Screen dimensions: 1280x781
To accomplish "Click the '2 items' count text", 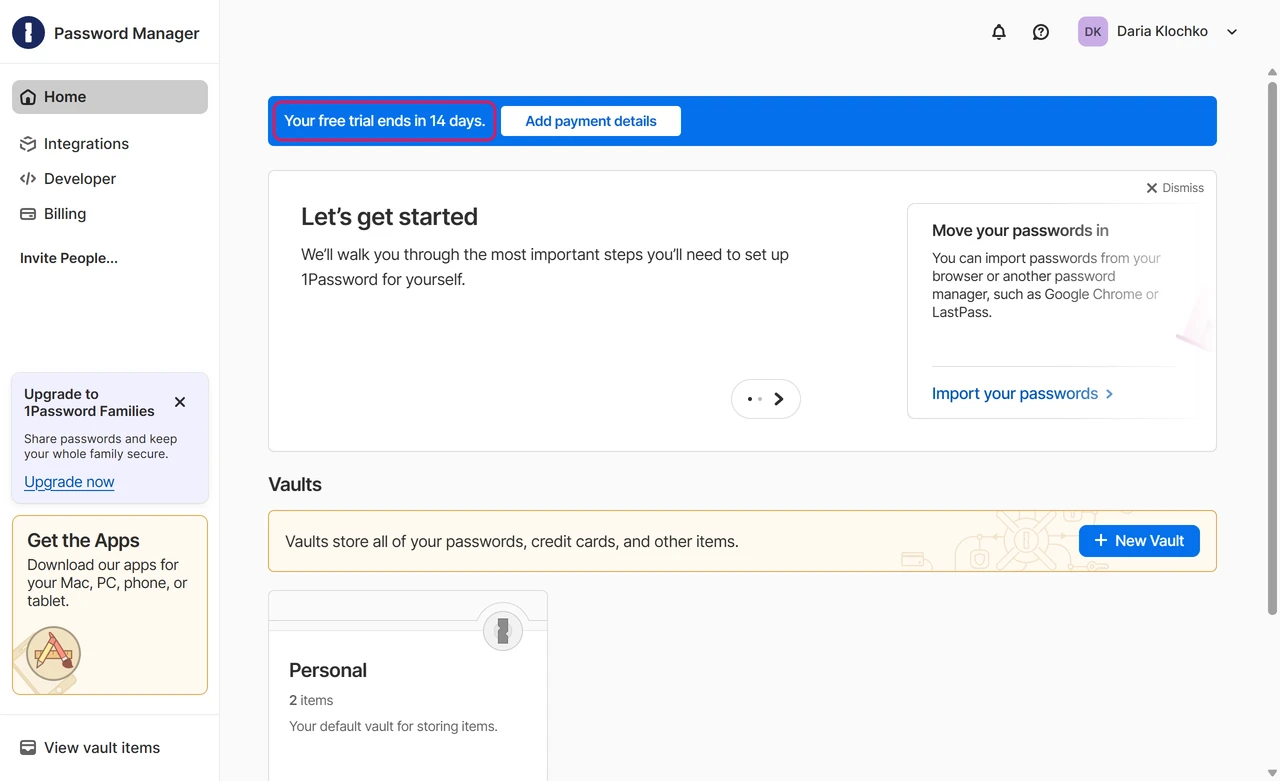I will pos(311,700).
